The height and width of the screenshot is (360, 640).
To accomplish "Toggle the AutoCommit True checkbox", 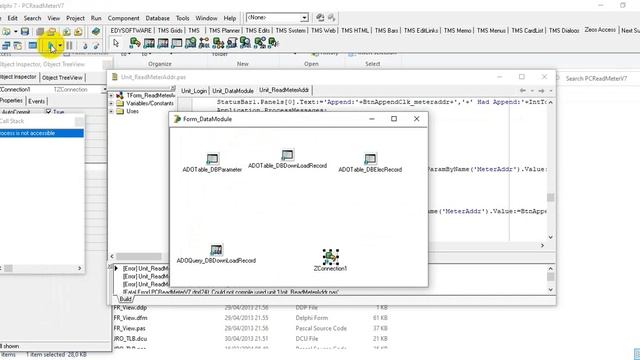I will pos(49,111).
